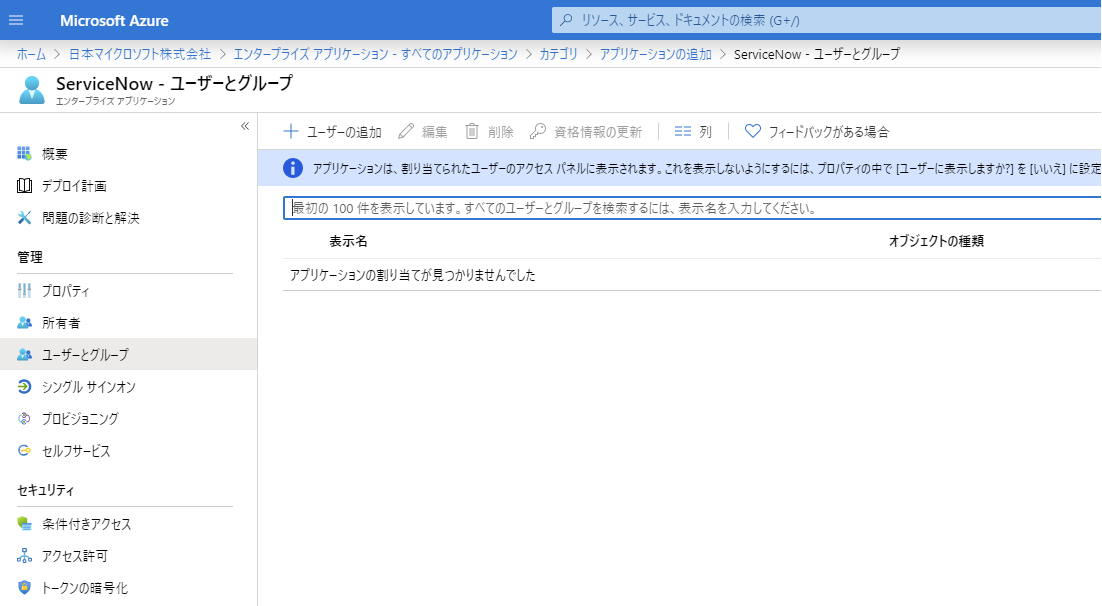Click the trash 削除 icon
Image resolution: width=1102 pixels, height=606 pixels.
472,131
